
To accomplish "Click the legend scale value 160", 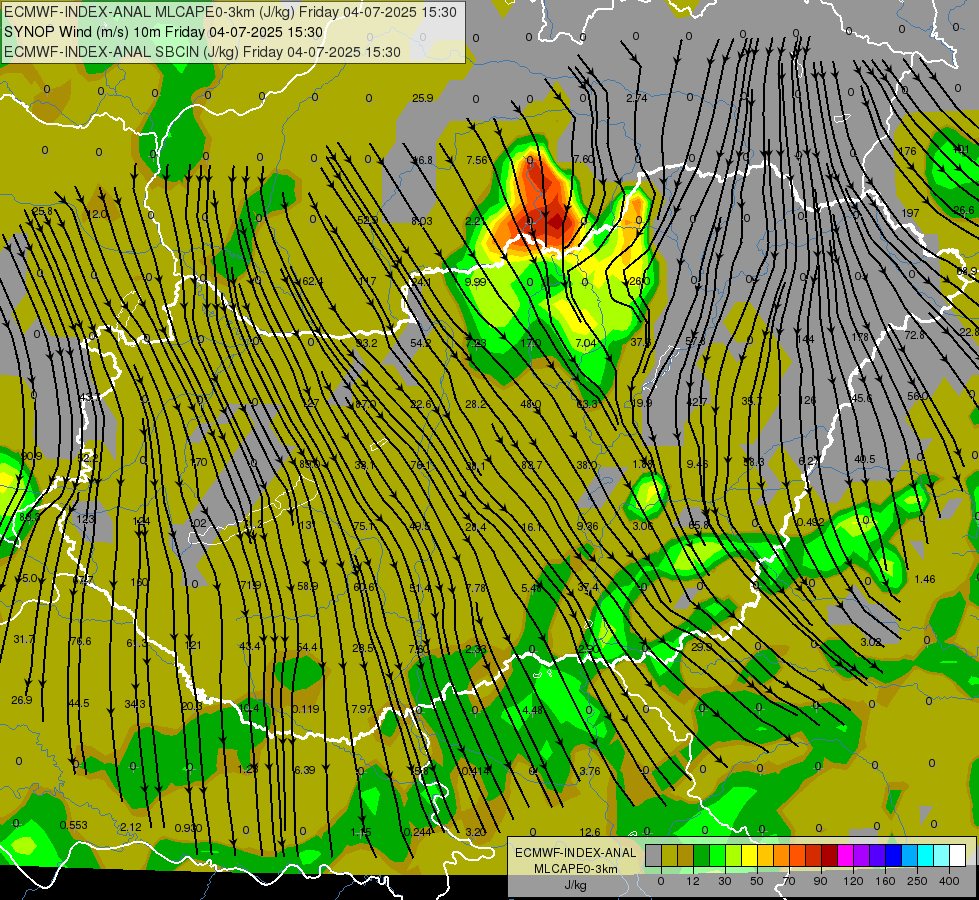I will click(885, 881).
